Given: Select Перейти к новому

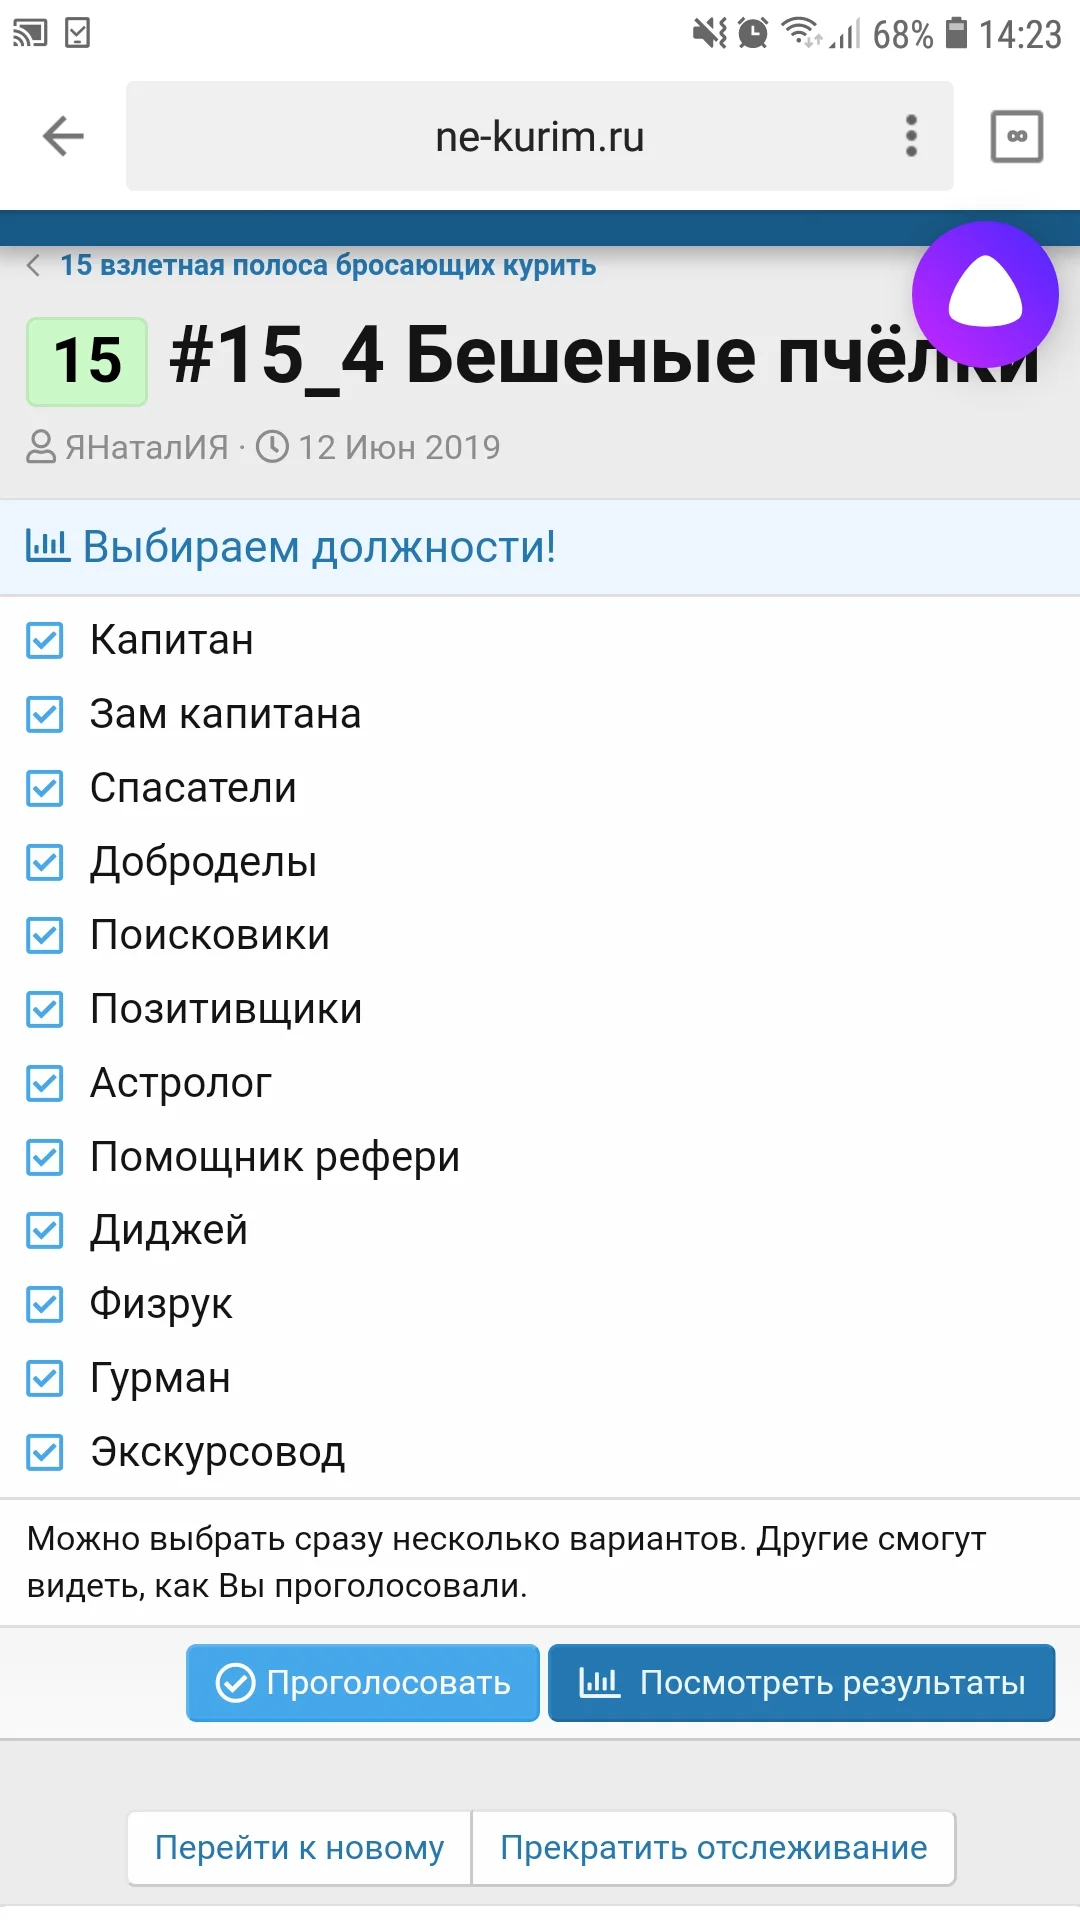Looking at the screenshot, I should tap(299, 1847).
